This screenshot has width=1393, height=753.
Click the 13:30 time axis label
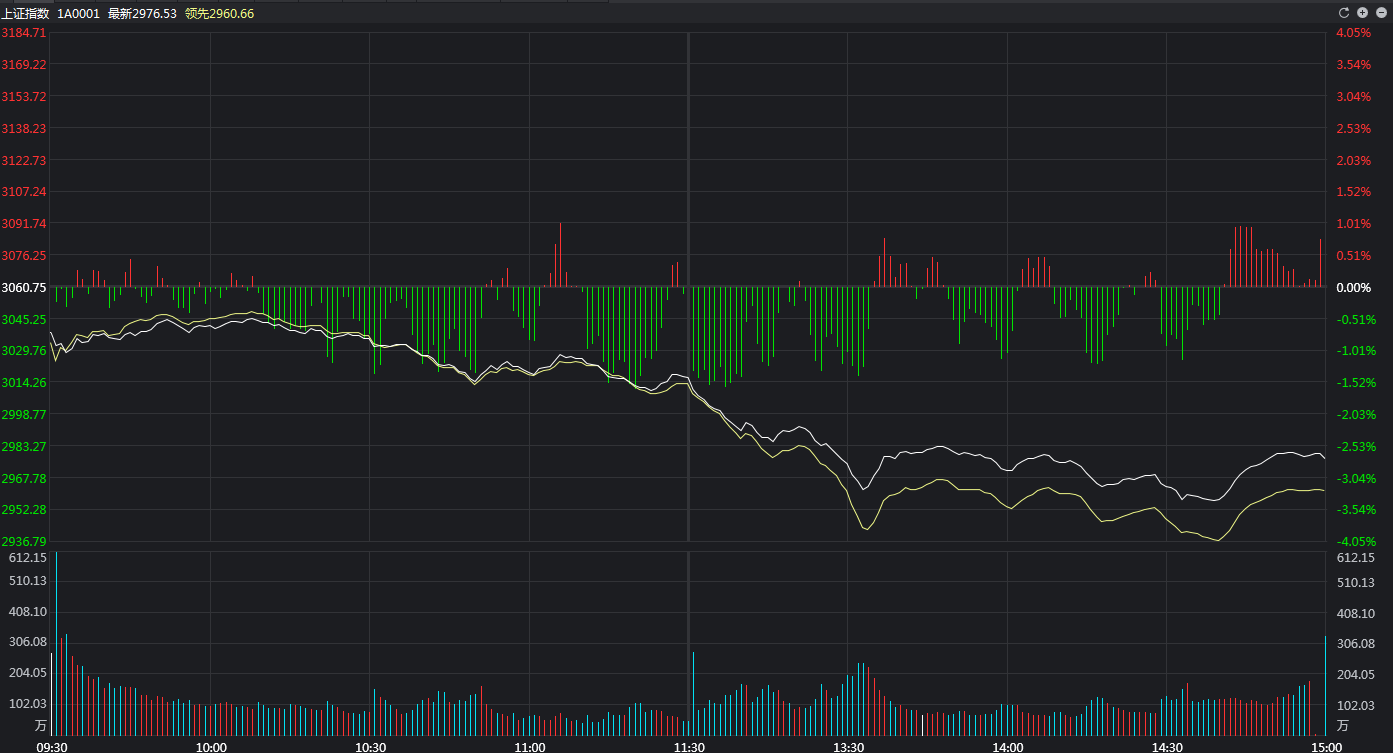[x=848, y=746]
